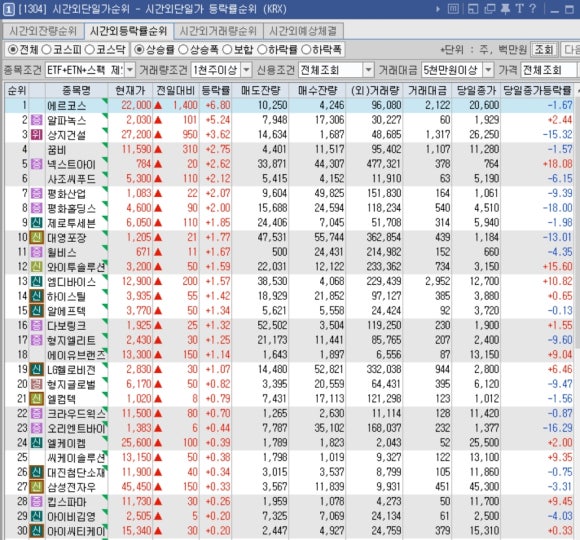Switch to the 시간외잔량순위 tab
The image size is (580, 540).
tap(43, 31)
